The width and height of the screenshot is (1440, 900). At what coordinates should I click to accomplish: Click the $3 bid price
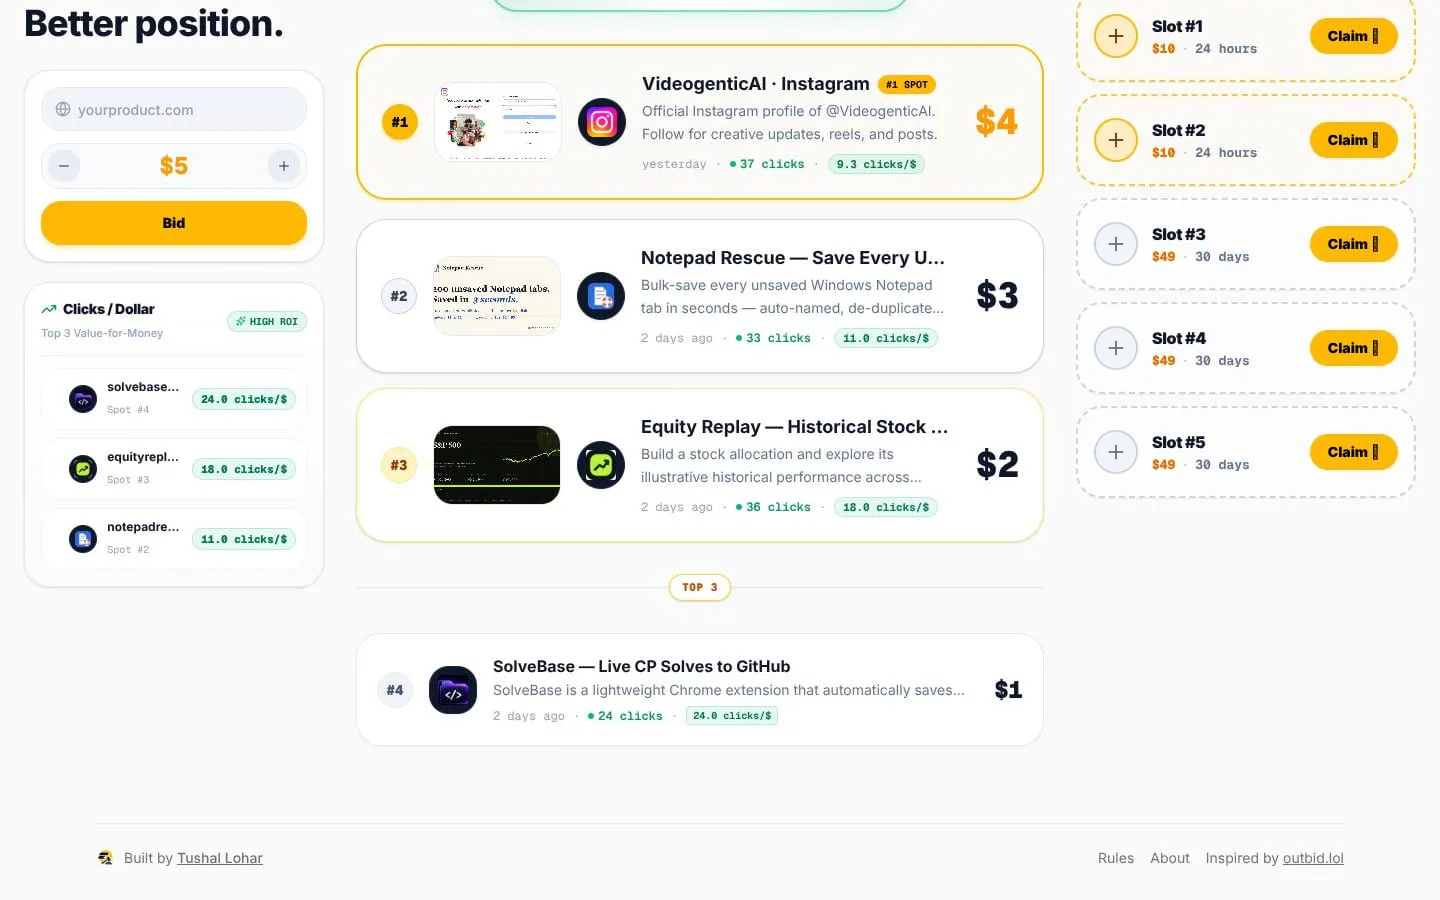tap(997, 296)
